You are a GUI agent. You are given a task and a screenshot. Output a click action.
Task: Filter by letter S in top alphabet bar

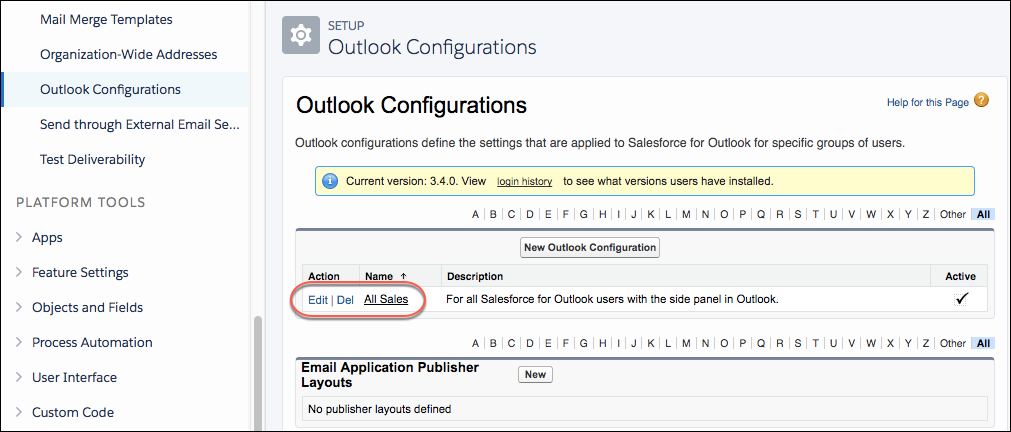click(x=798, y=214)
